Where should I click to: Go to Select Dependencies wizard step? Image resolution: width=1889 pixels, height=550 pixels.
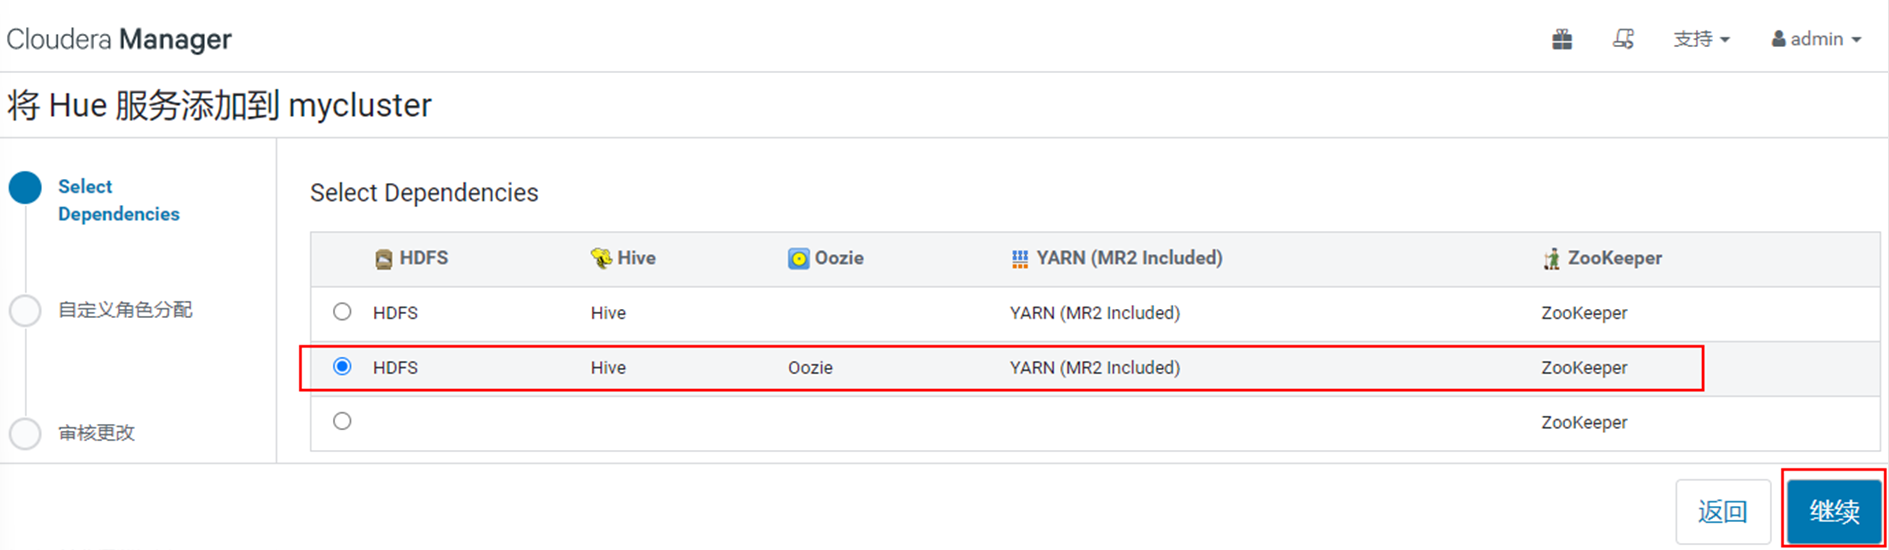coord(118,200)
